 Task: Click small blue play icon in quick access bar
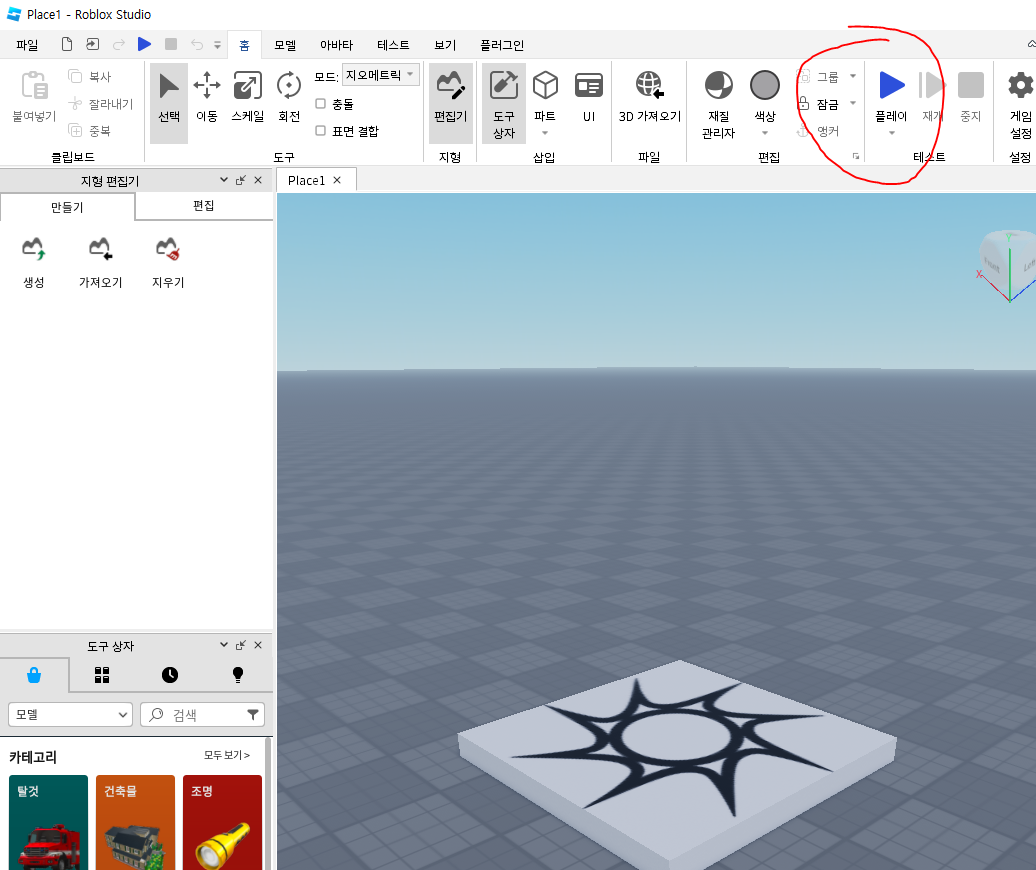point(144,44)
